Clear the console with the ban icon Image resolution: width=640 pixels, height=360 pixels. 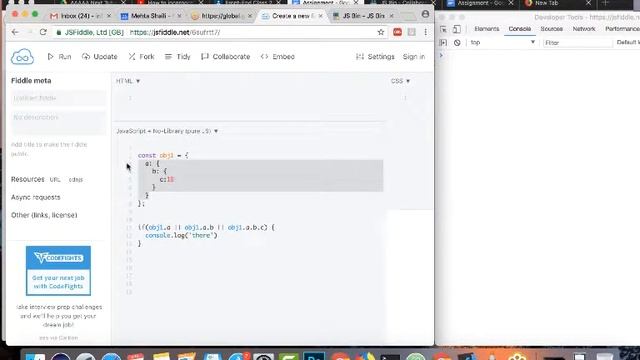coord(457,42)
